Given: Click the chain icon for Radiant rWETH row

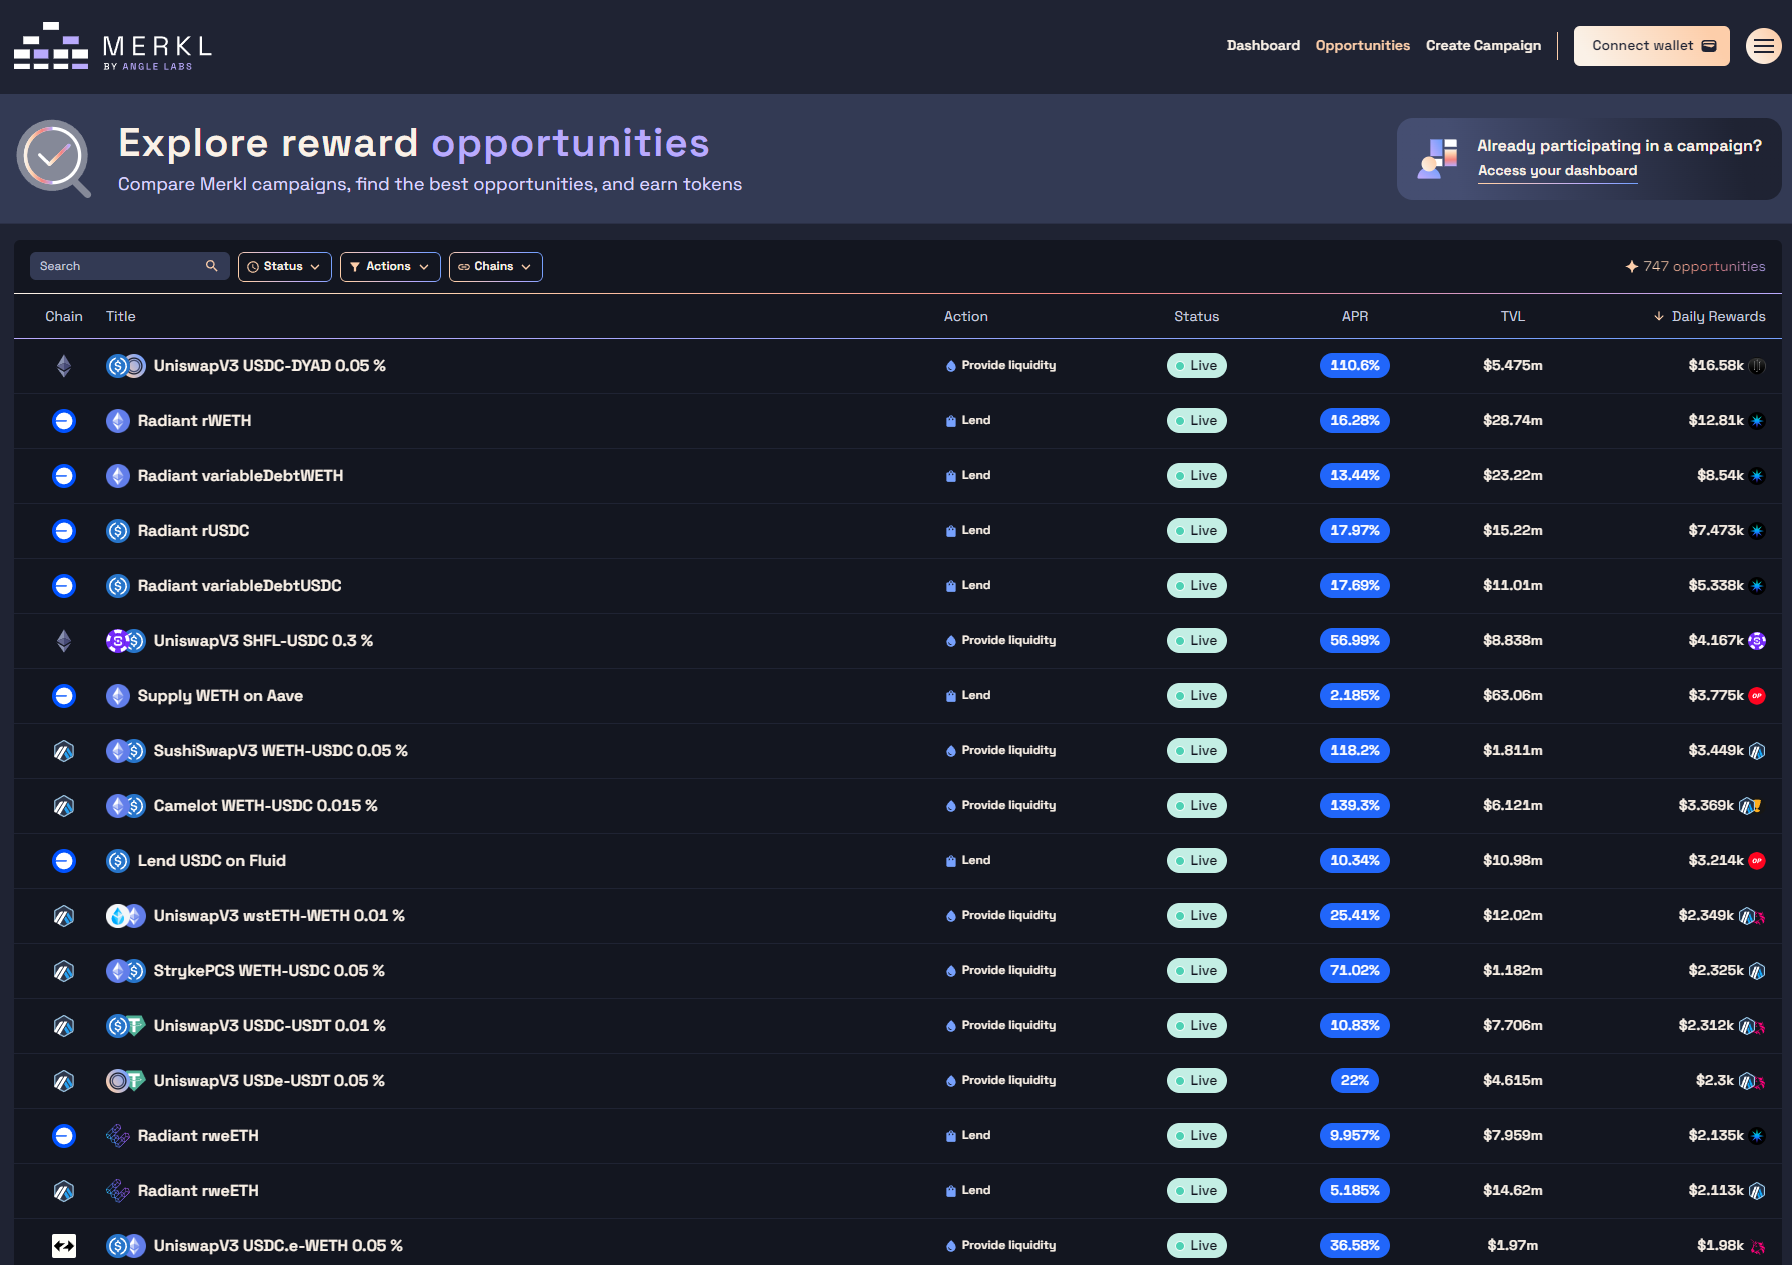Looking at the screenshot, I should tap(64, 421).
